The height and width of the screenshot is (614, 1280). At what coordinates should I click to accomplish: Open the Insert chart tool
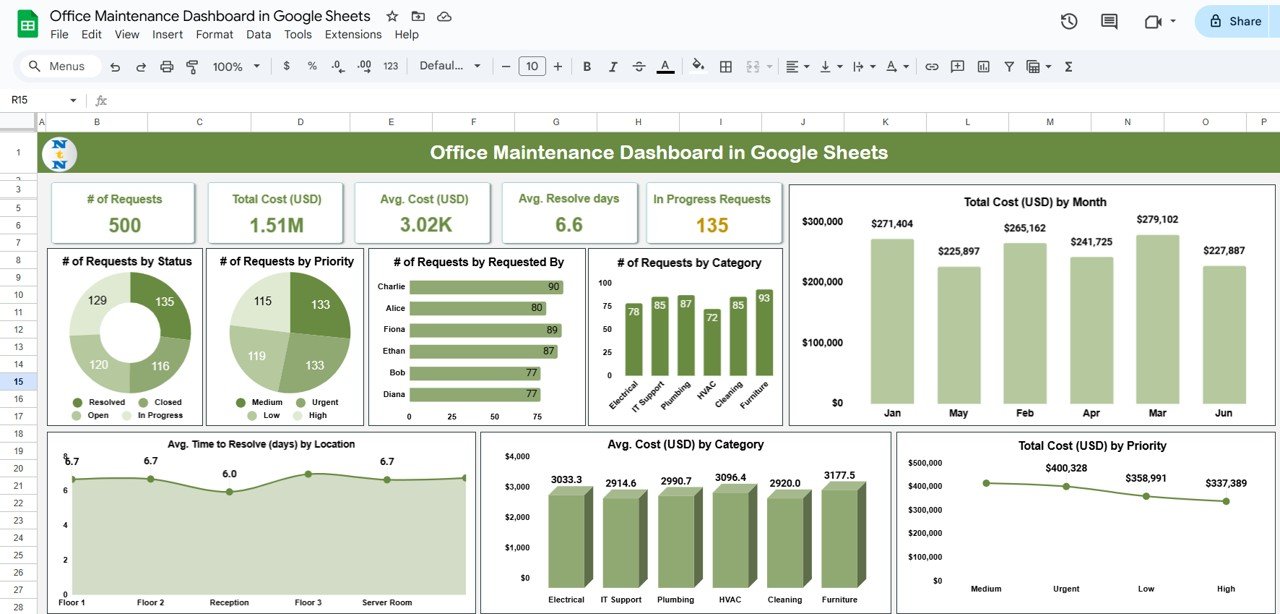984,66
